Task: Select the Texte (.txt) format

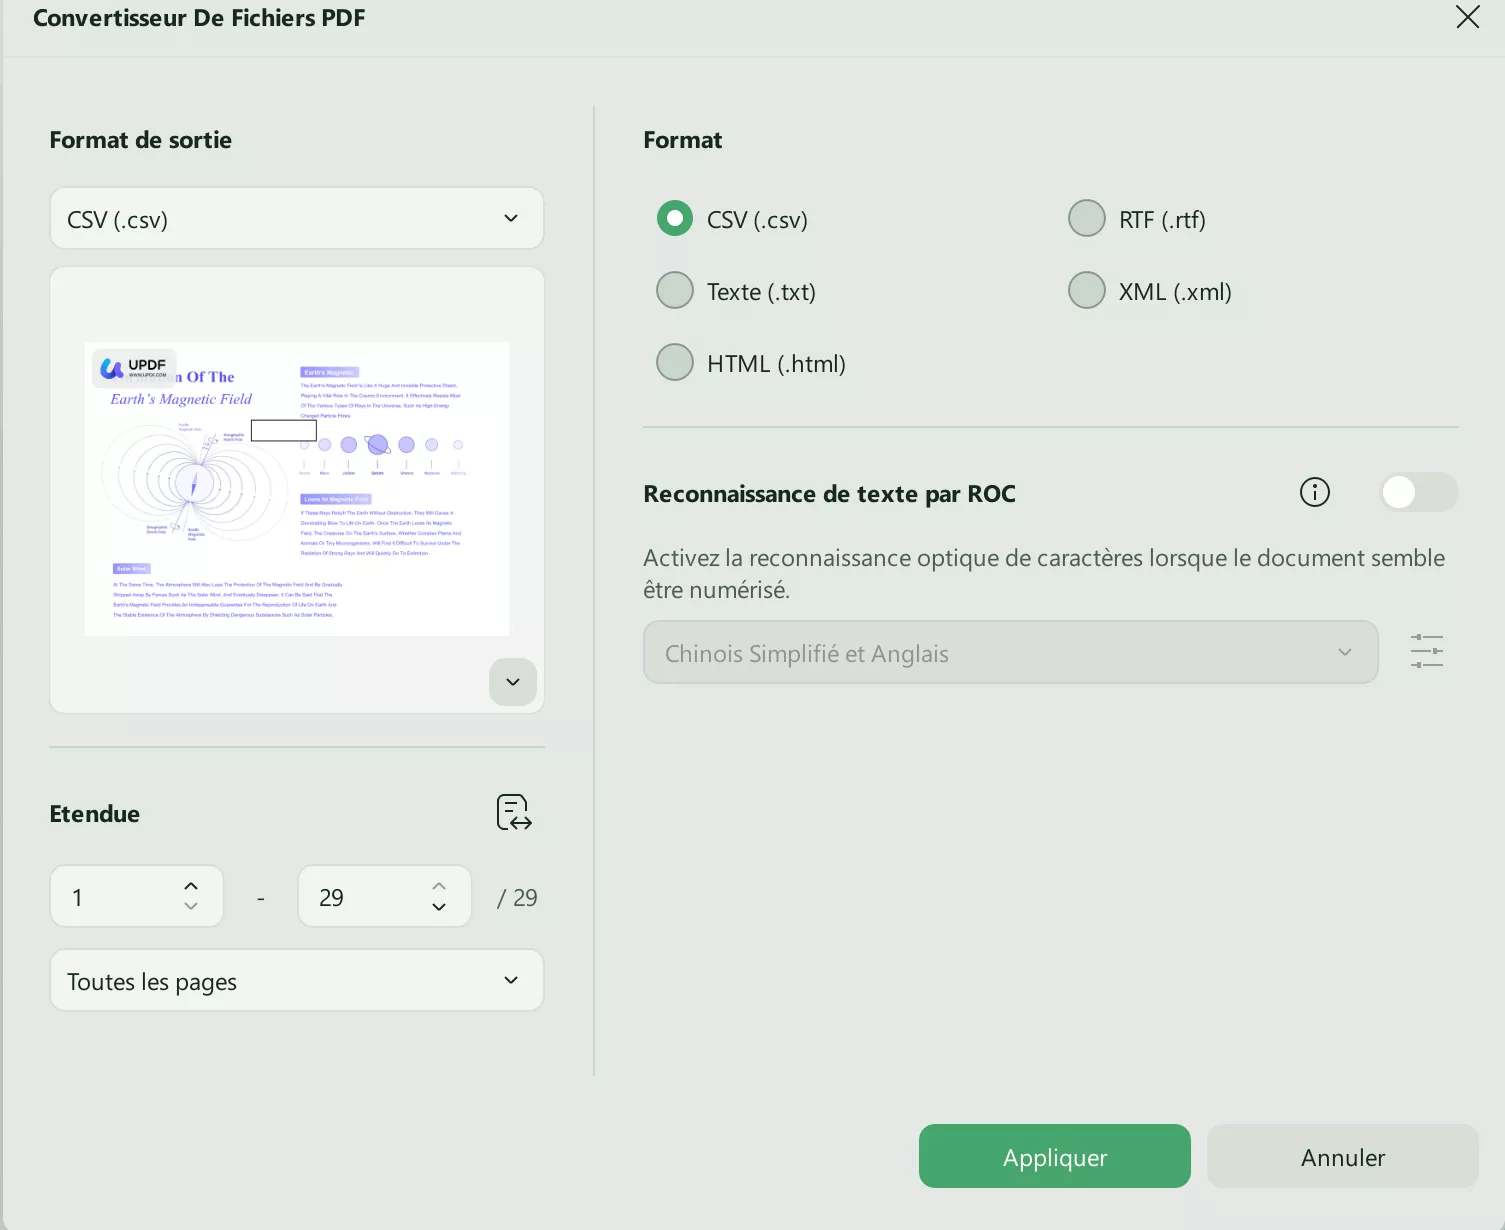Action: (x=675, y=290)
